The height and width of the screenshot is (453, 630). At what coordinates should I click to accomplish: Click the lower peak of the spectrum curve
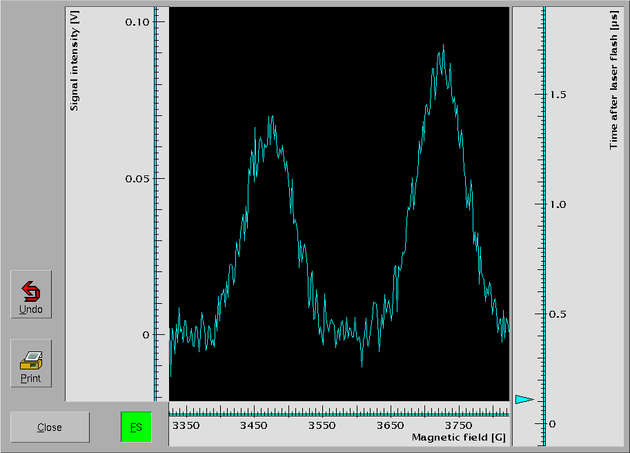(272, 119)
